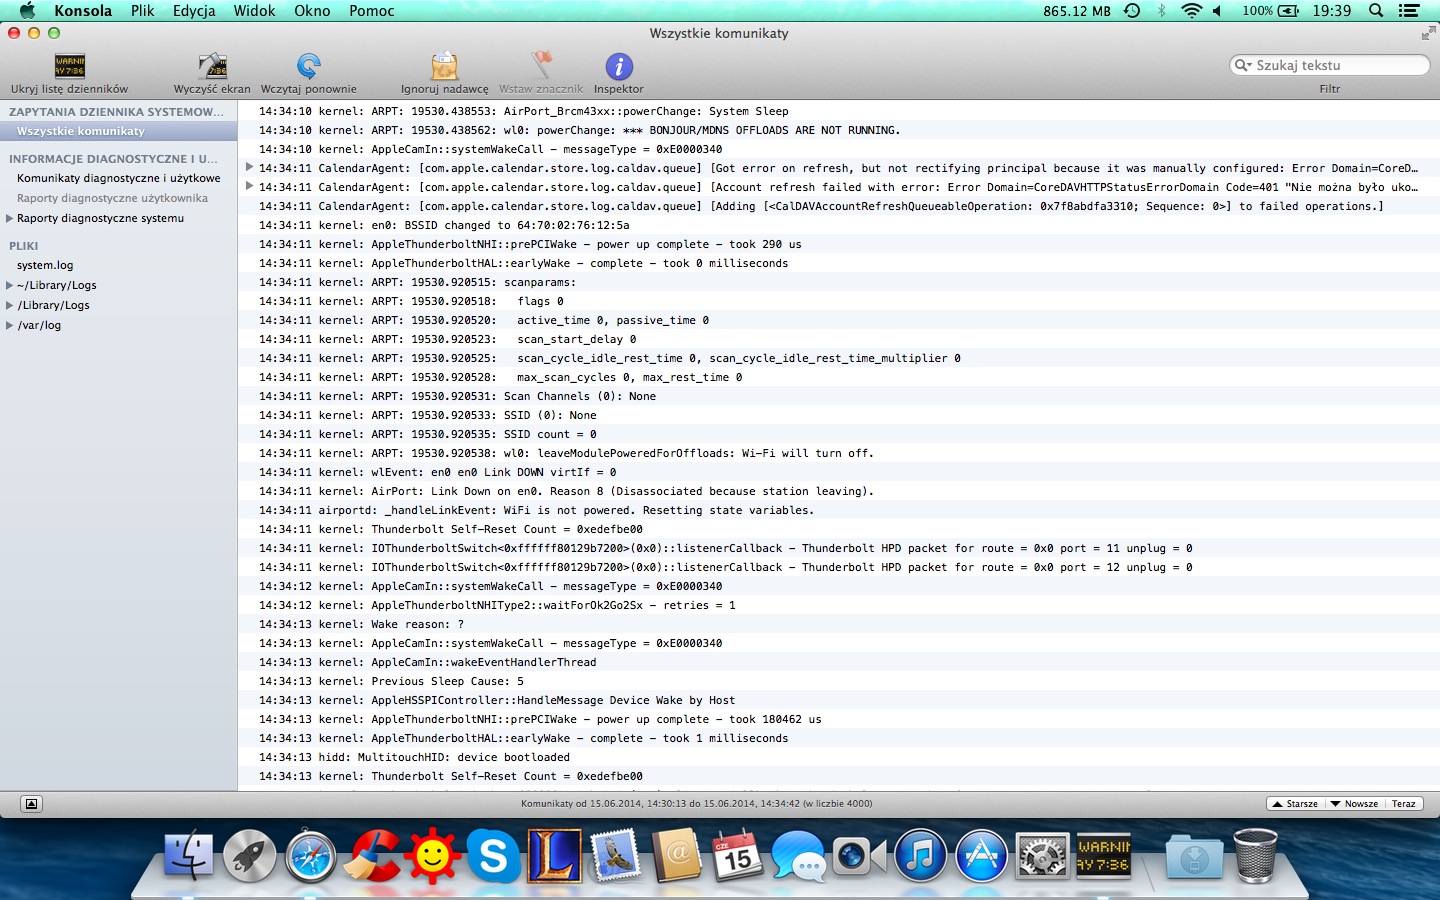This screenshot has height=900, width=1440.
Task: Open the Pomoc menu
Action: click(372, 11)
